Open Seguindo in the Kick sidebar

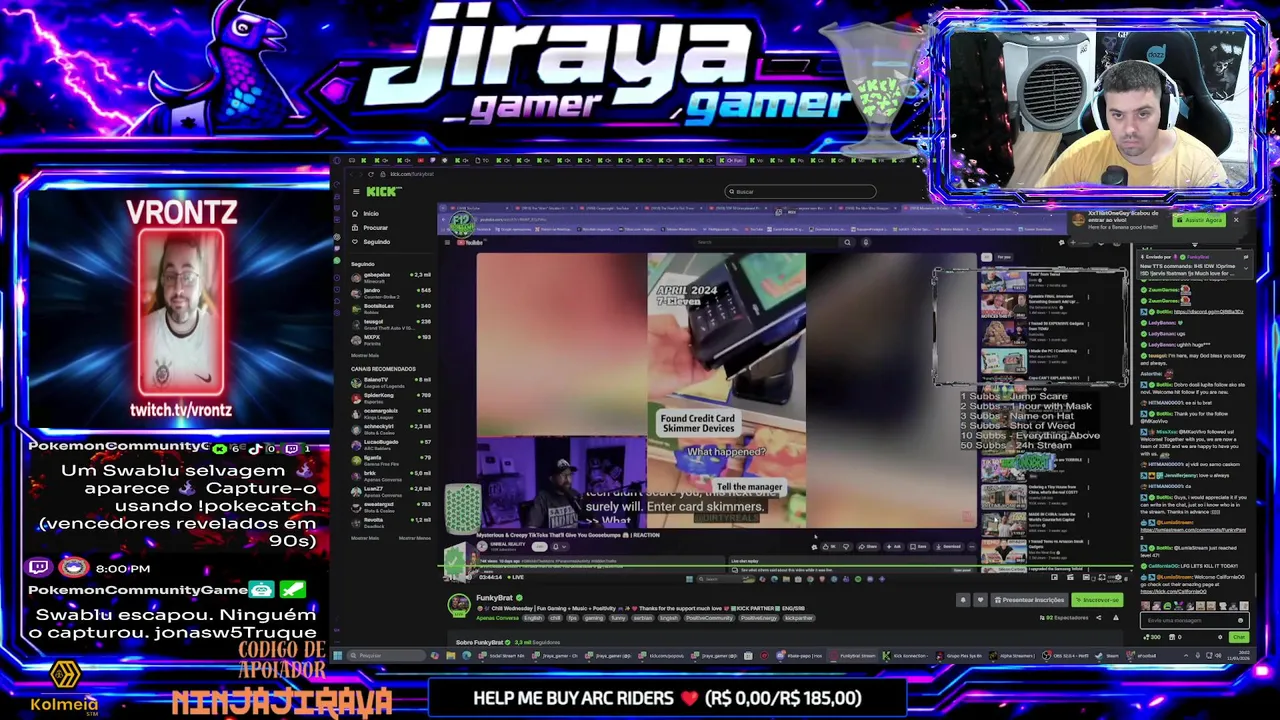pyautogui.click(x=376, y=242)
